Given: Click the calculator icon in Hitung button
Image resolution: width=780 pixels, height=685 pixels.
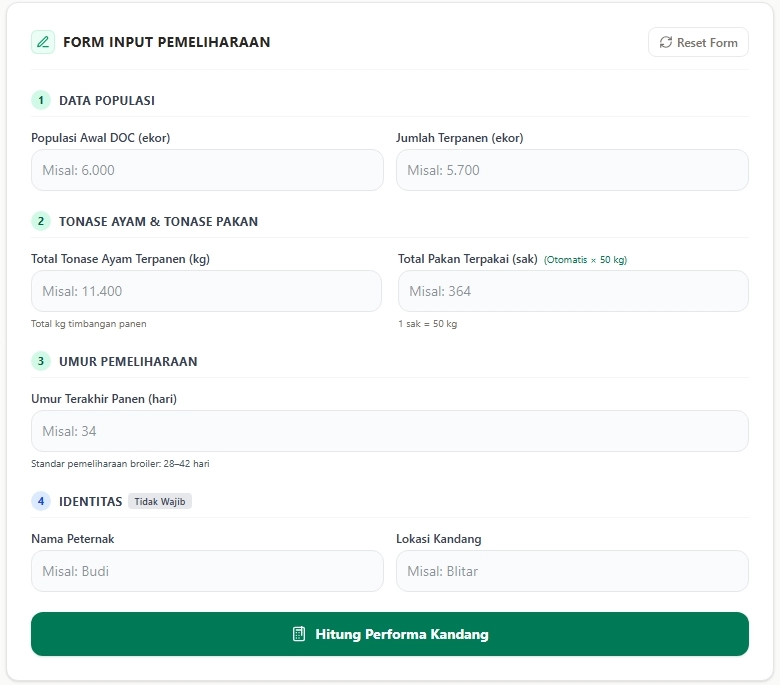Looking at the screenshot, I should pos(298,634).
